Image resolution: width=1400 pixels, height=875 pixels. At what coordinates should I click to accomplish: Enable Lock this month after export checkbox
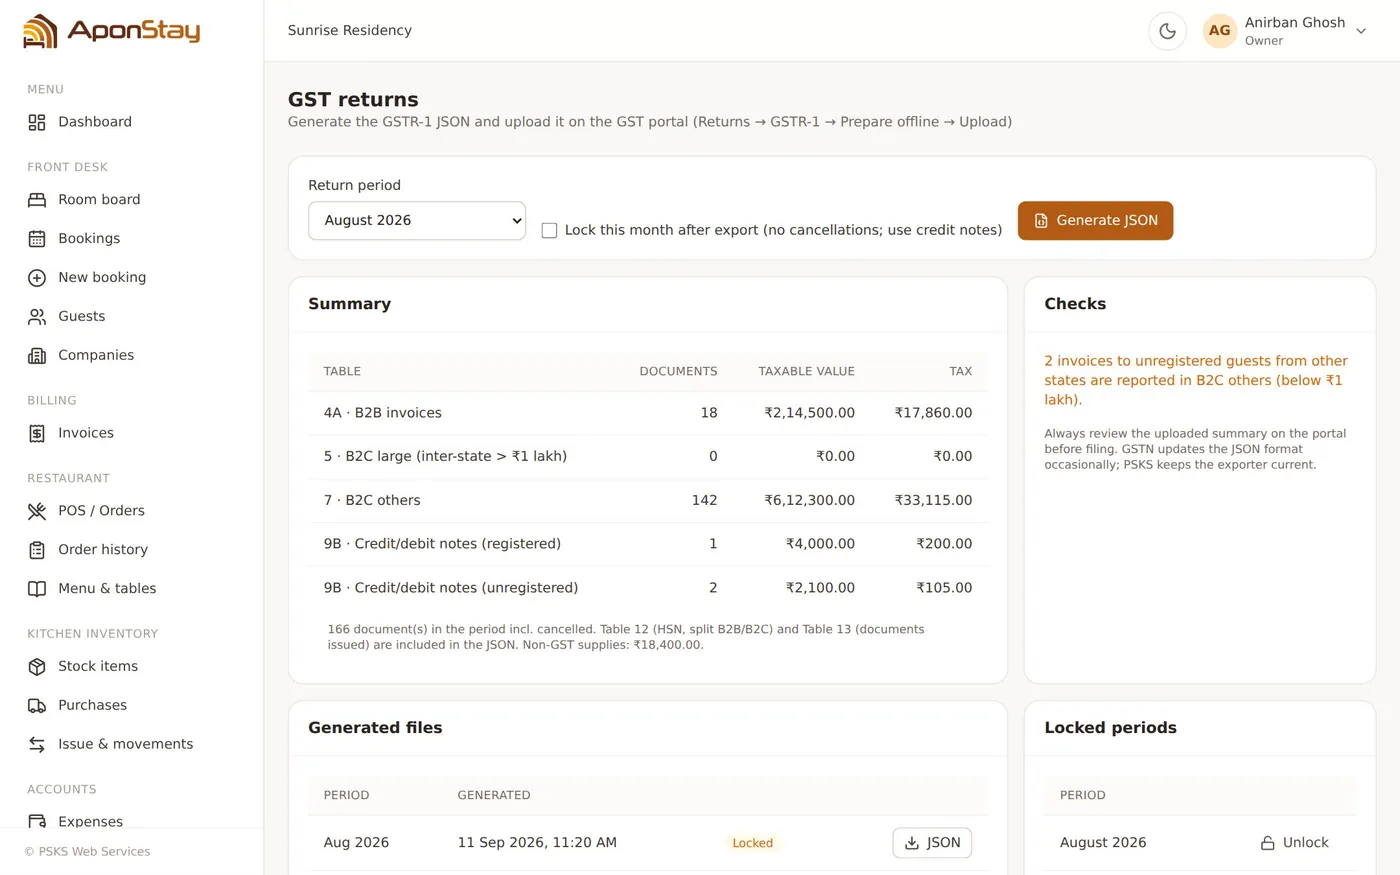549,230
